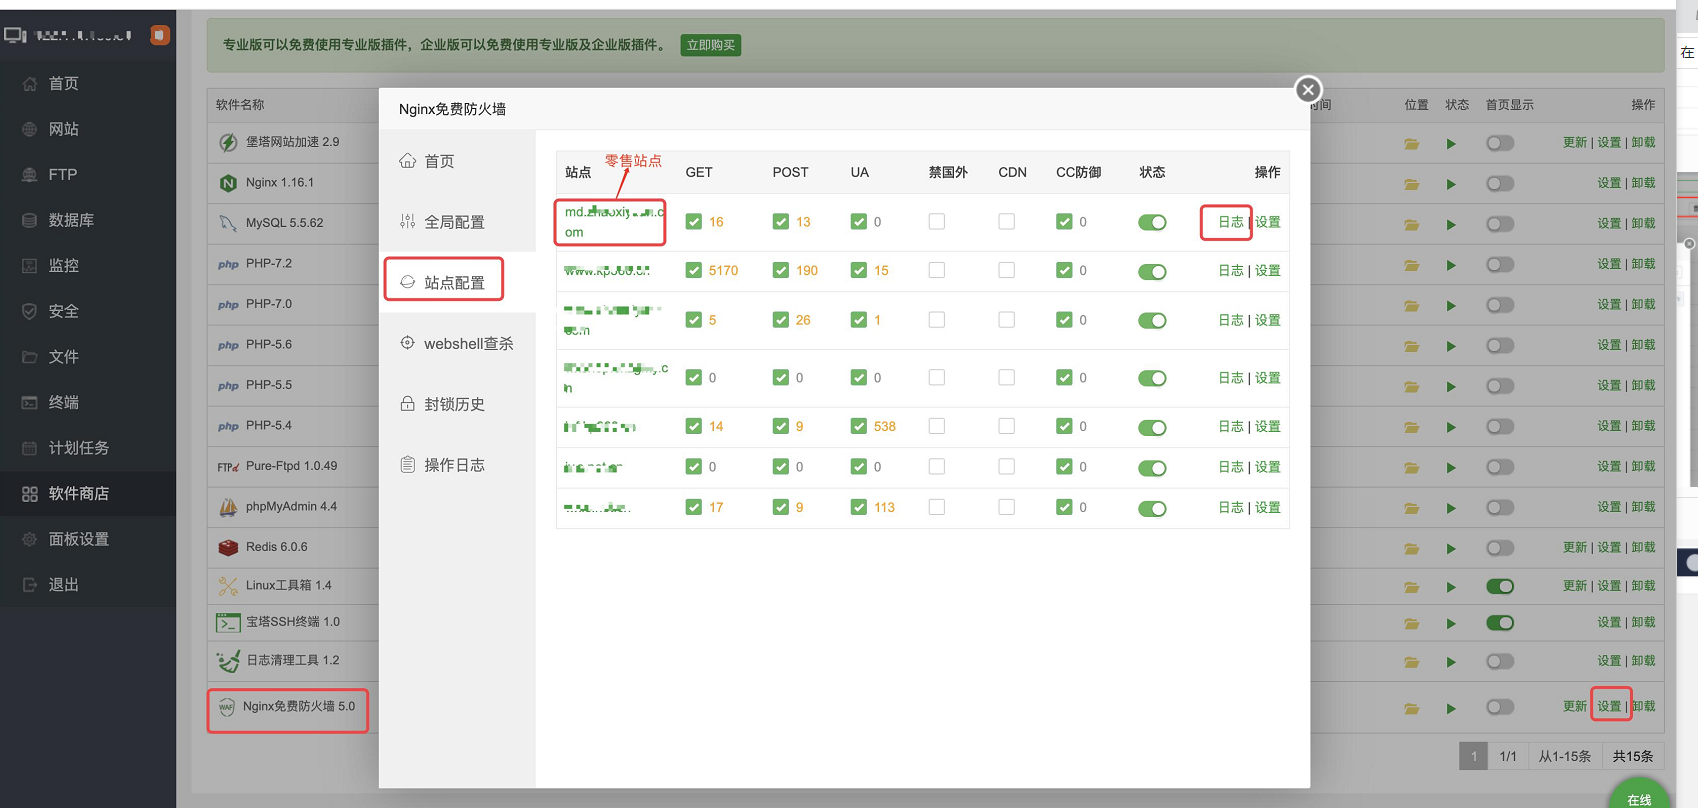This screenshot has width=1698, height=808.
Task: Click the MySQL 5.5.62 icon
Action: pos(228,223)
